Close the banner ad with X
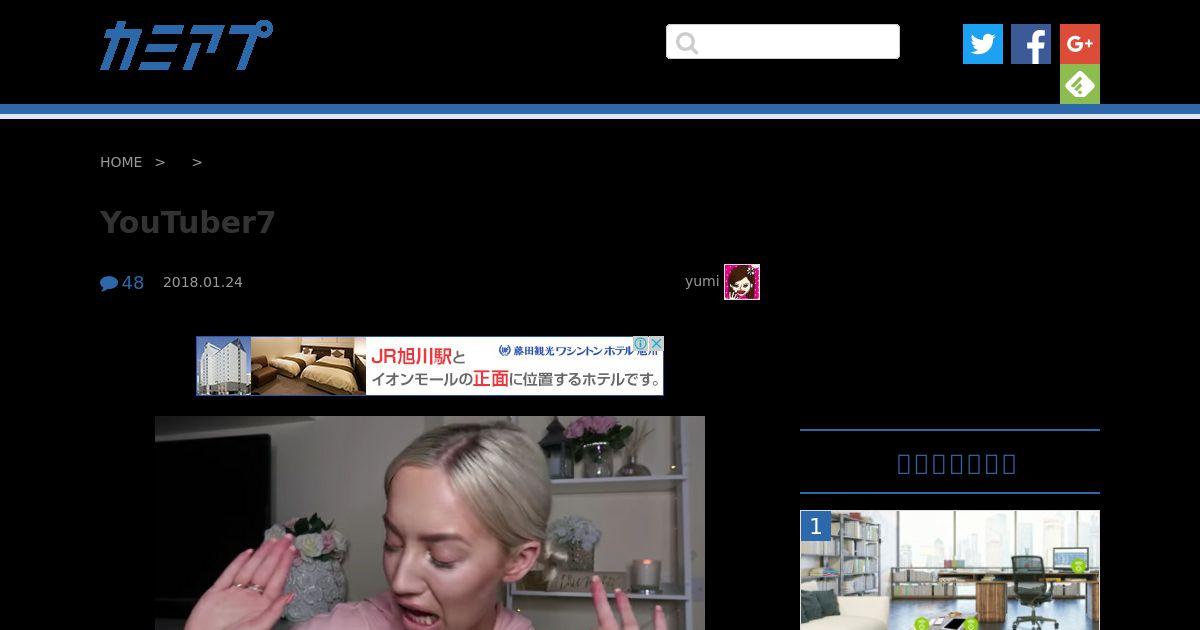1200x630 pixels. [x=656, y=343]
